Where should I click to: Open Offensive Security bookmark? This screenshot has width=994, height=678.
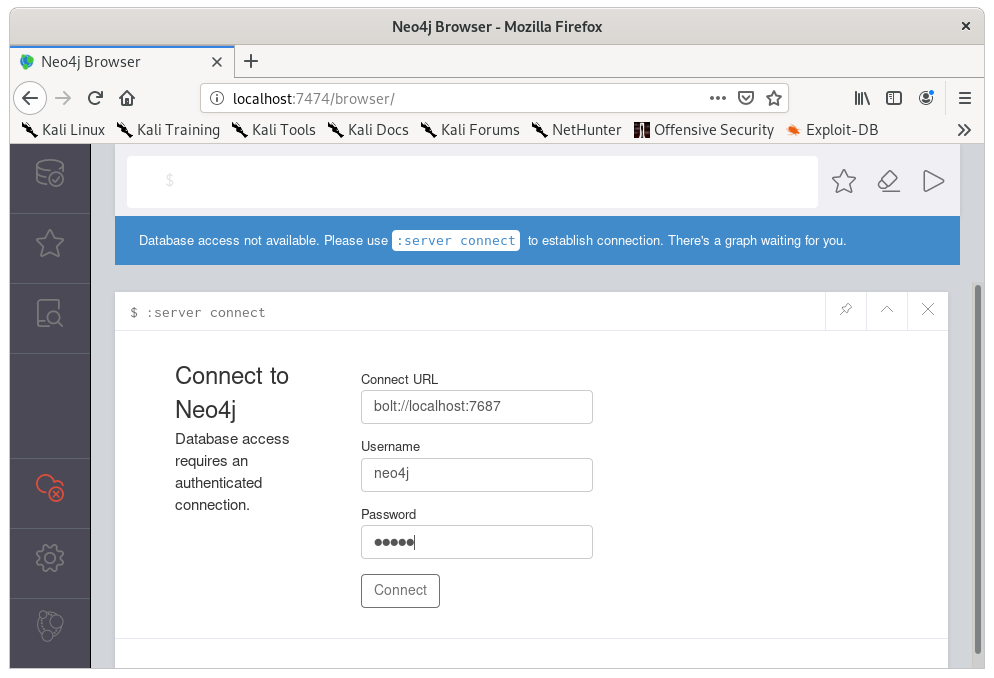(704, 130)
